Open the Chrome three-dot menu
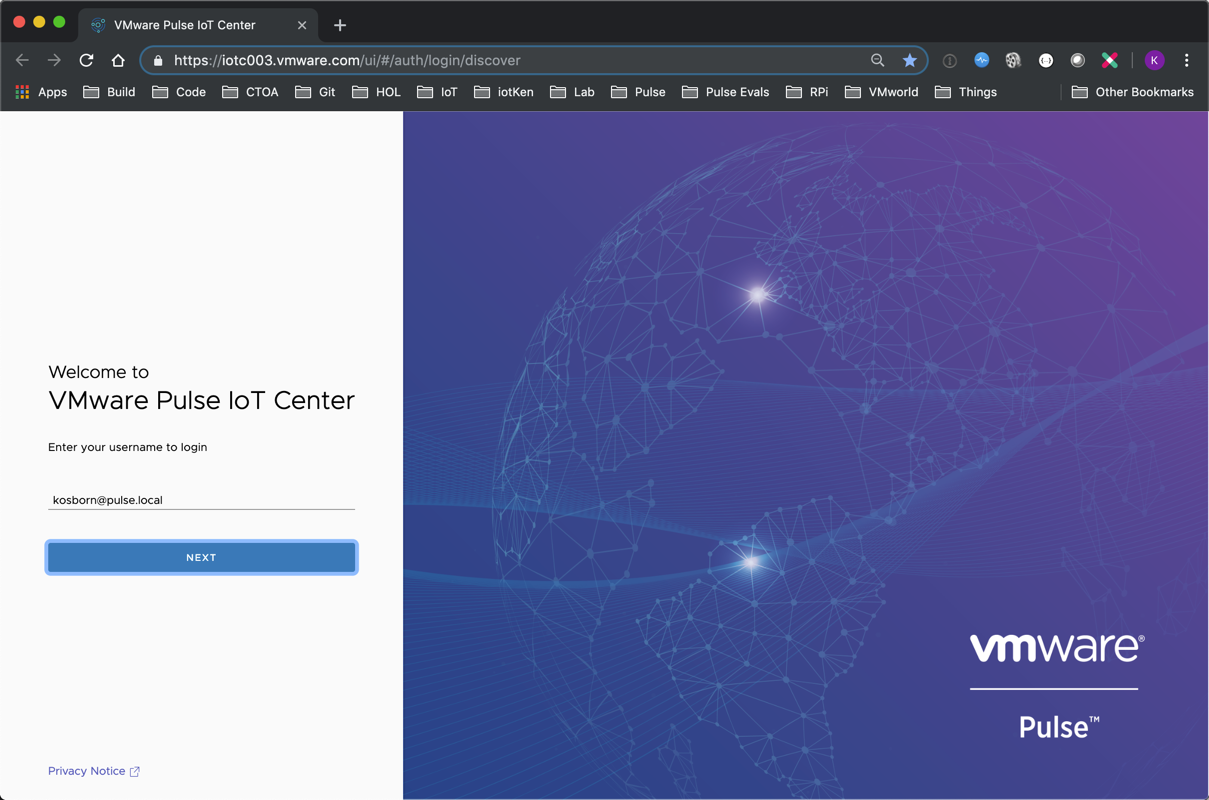The image size is (1209, 800). tap(1187, 60)
